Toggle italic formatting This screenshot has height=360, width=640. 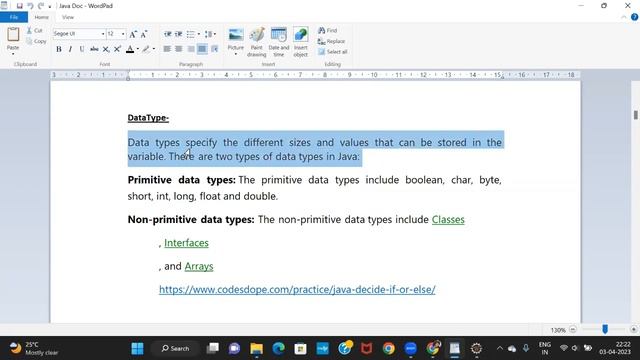click(70, 49)
